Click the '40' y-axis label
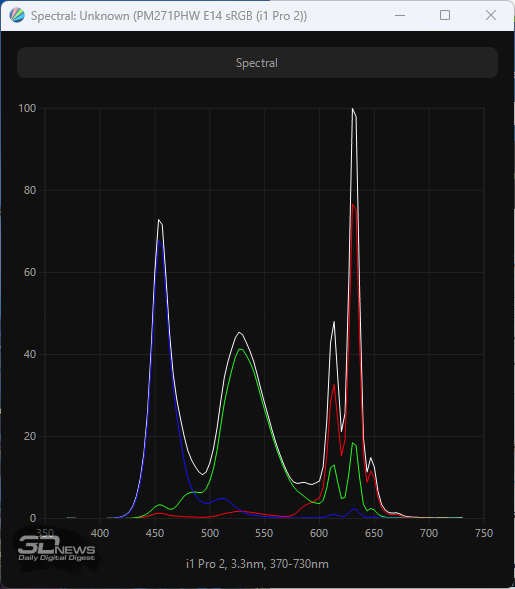 (x=30, y=354)
